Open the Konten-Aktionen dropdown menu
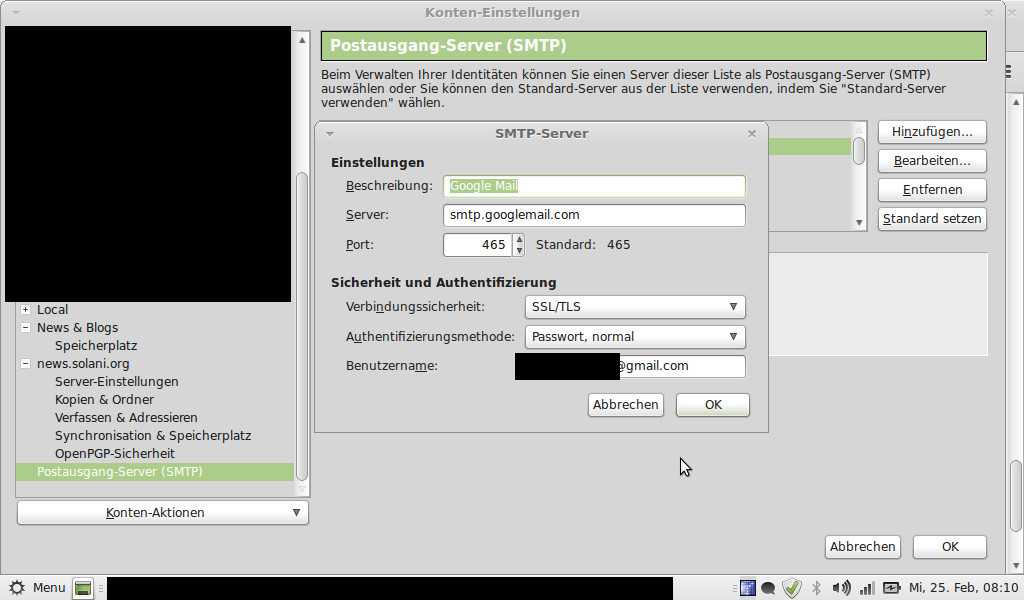 [x=163, y=513]
